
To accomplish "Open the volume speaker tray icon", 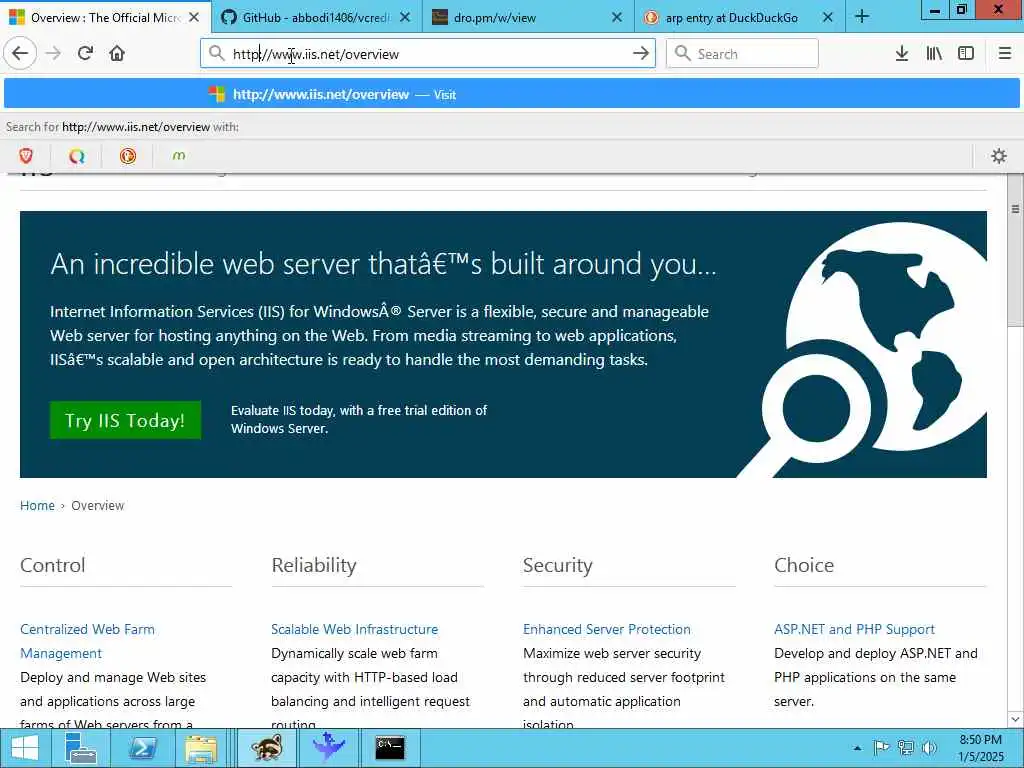I will 929,748.
